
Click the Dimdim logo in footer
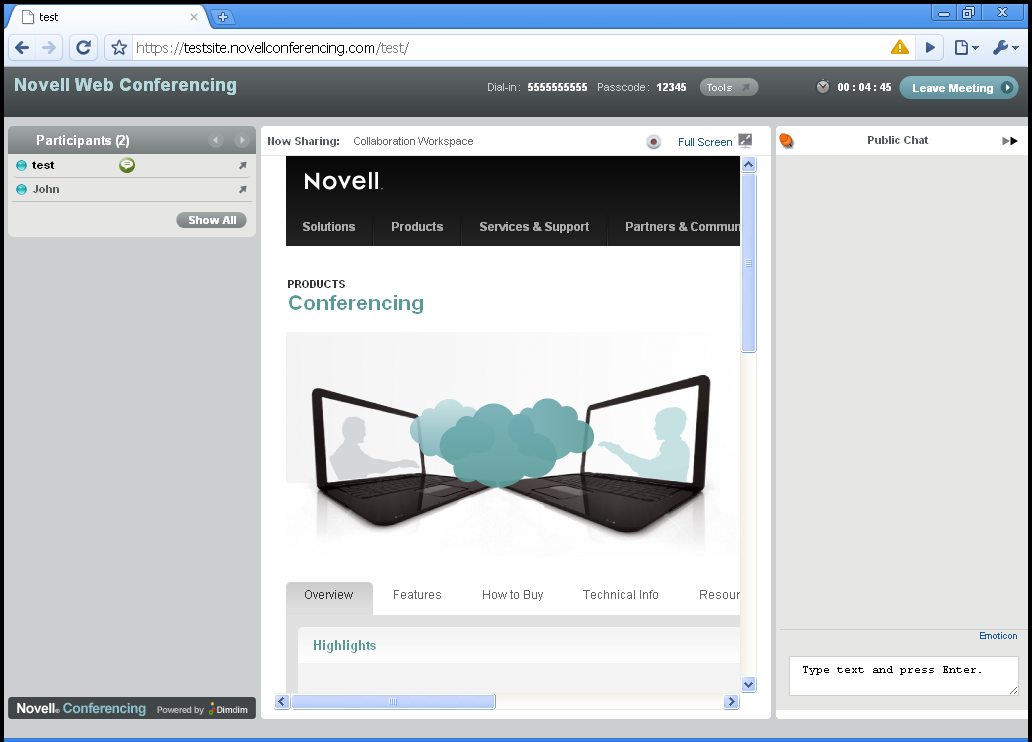pyautogui.click(x=228, y=709)
